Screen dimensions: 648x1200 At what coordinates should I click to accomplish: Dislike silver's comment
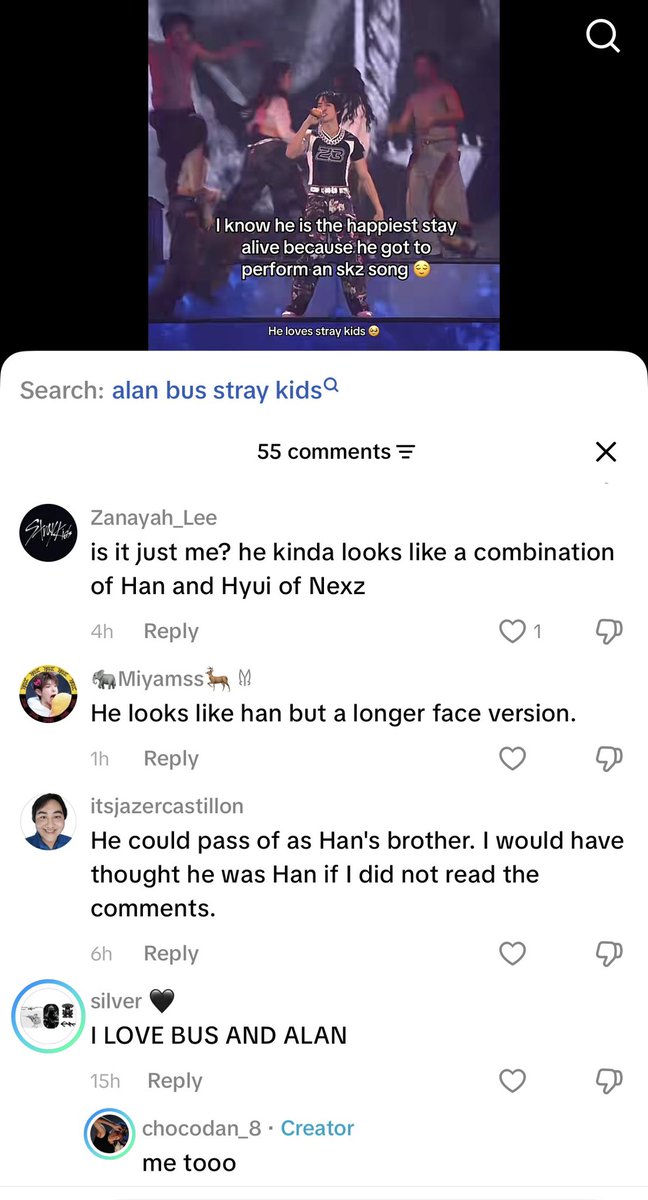pos(609,1081)
